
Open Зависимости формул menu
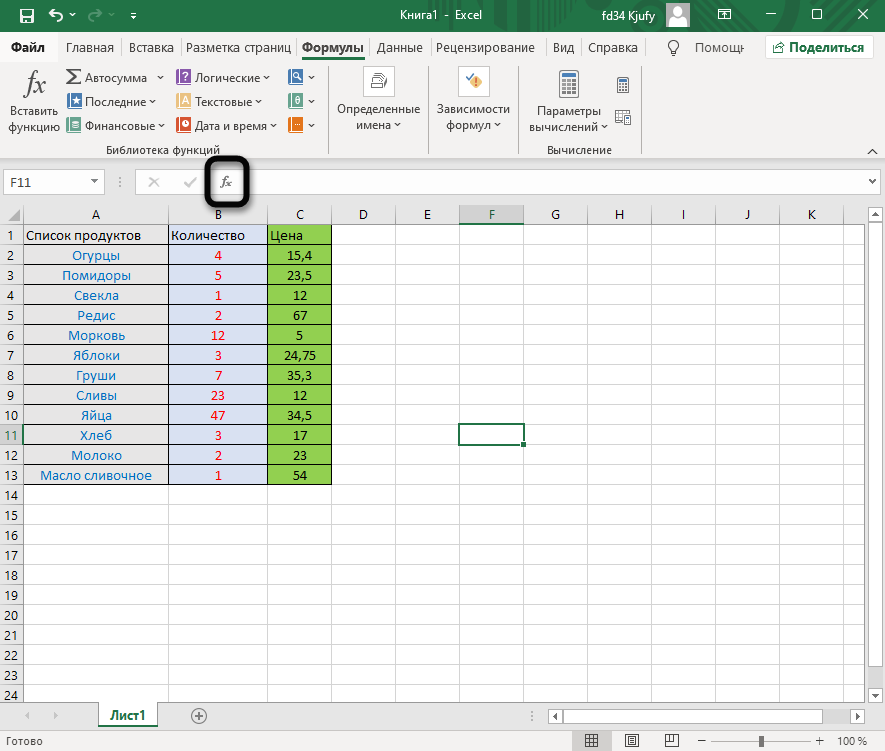[x=473, y=100]
